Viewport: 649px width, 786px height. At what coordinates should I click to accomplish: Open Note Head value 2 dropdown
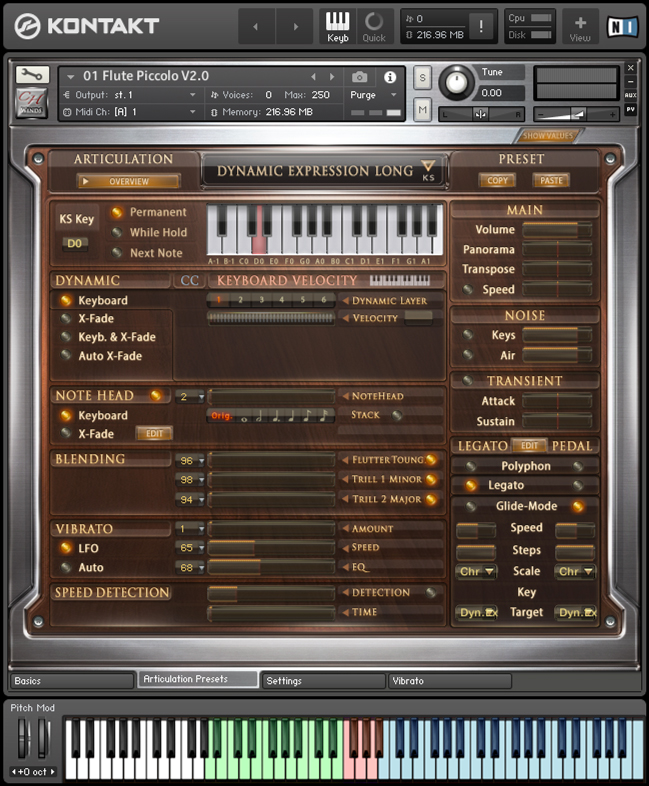[x=190, y=397]
